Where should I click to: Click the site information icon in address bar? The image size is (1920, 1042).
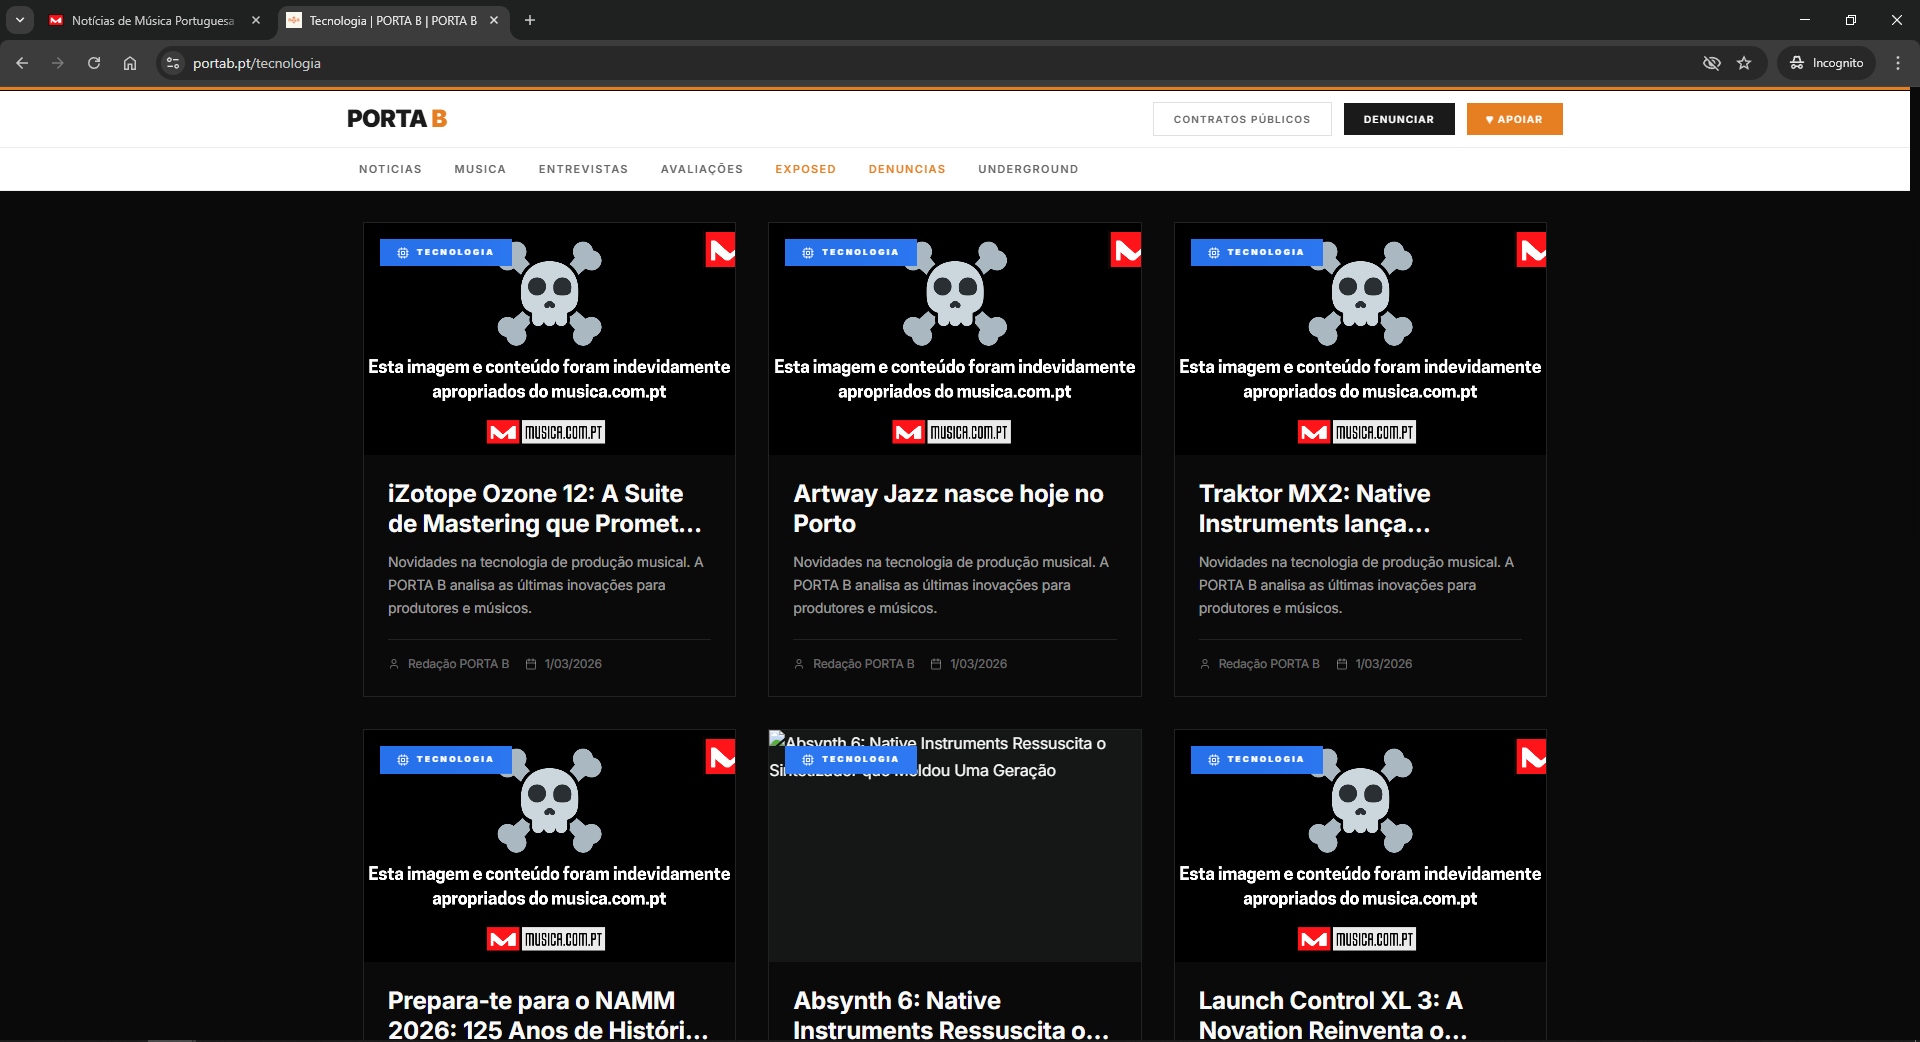tap(173, 63)
